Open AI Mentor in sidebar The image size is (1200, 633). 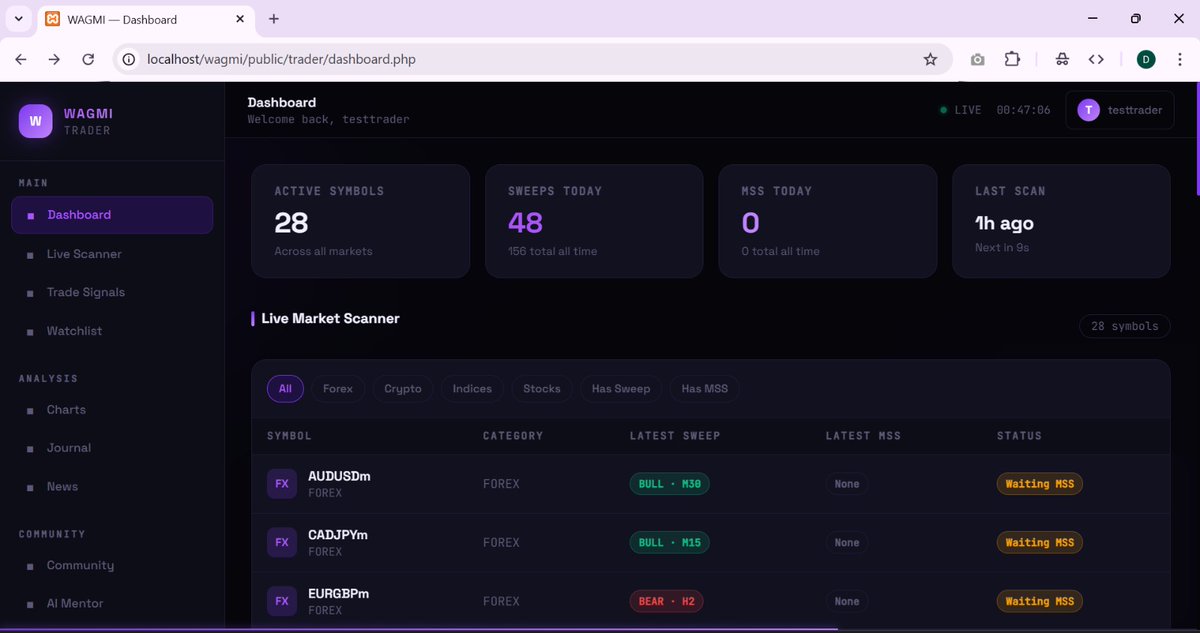click(112, 604)
